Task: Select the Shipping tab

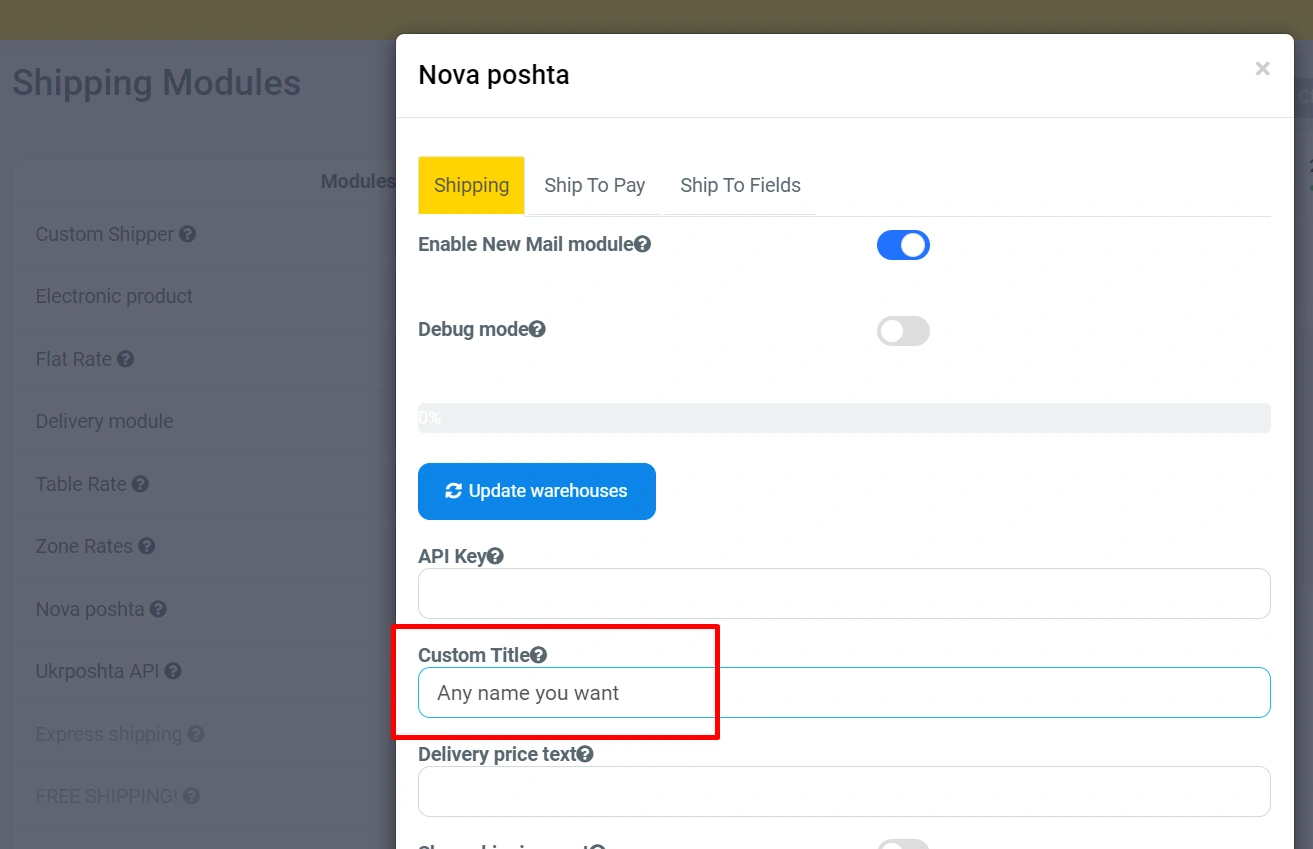Action: [471, 185]
